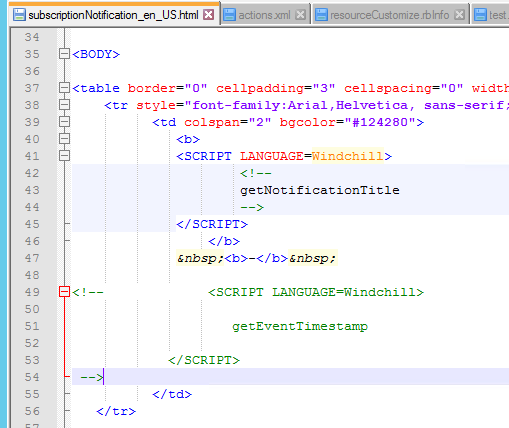This screenshot has width=509, height=428.
Task: Switch to resourceCustomize.rbInfo tab
Action: click(x=389, y=15)
